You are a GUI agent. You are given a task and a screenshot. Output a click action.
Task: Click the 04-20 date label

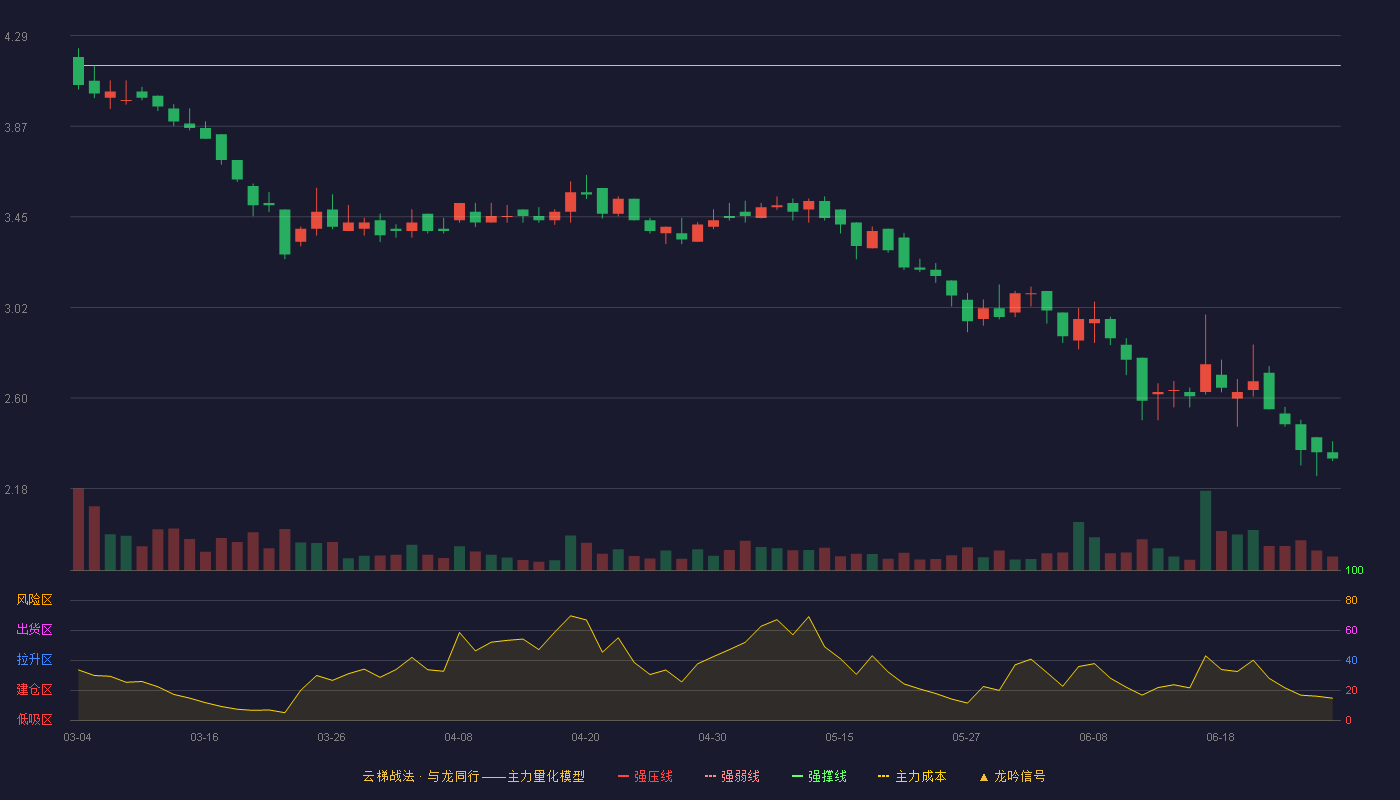[585, 737]
